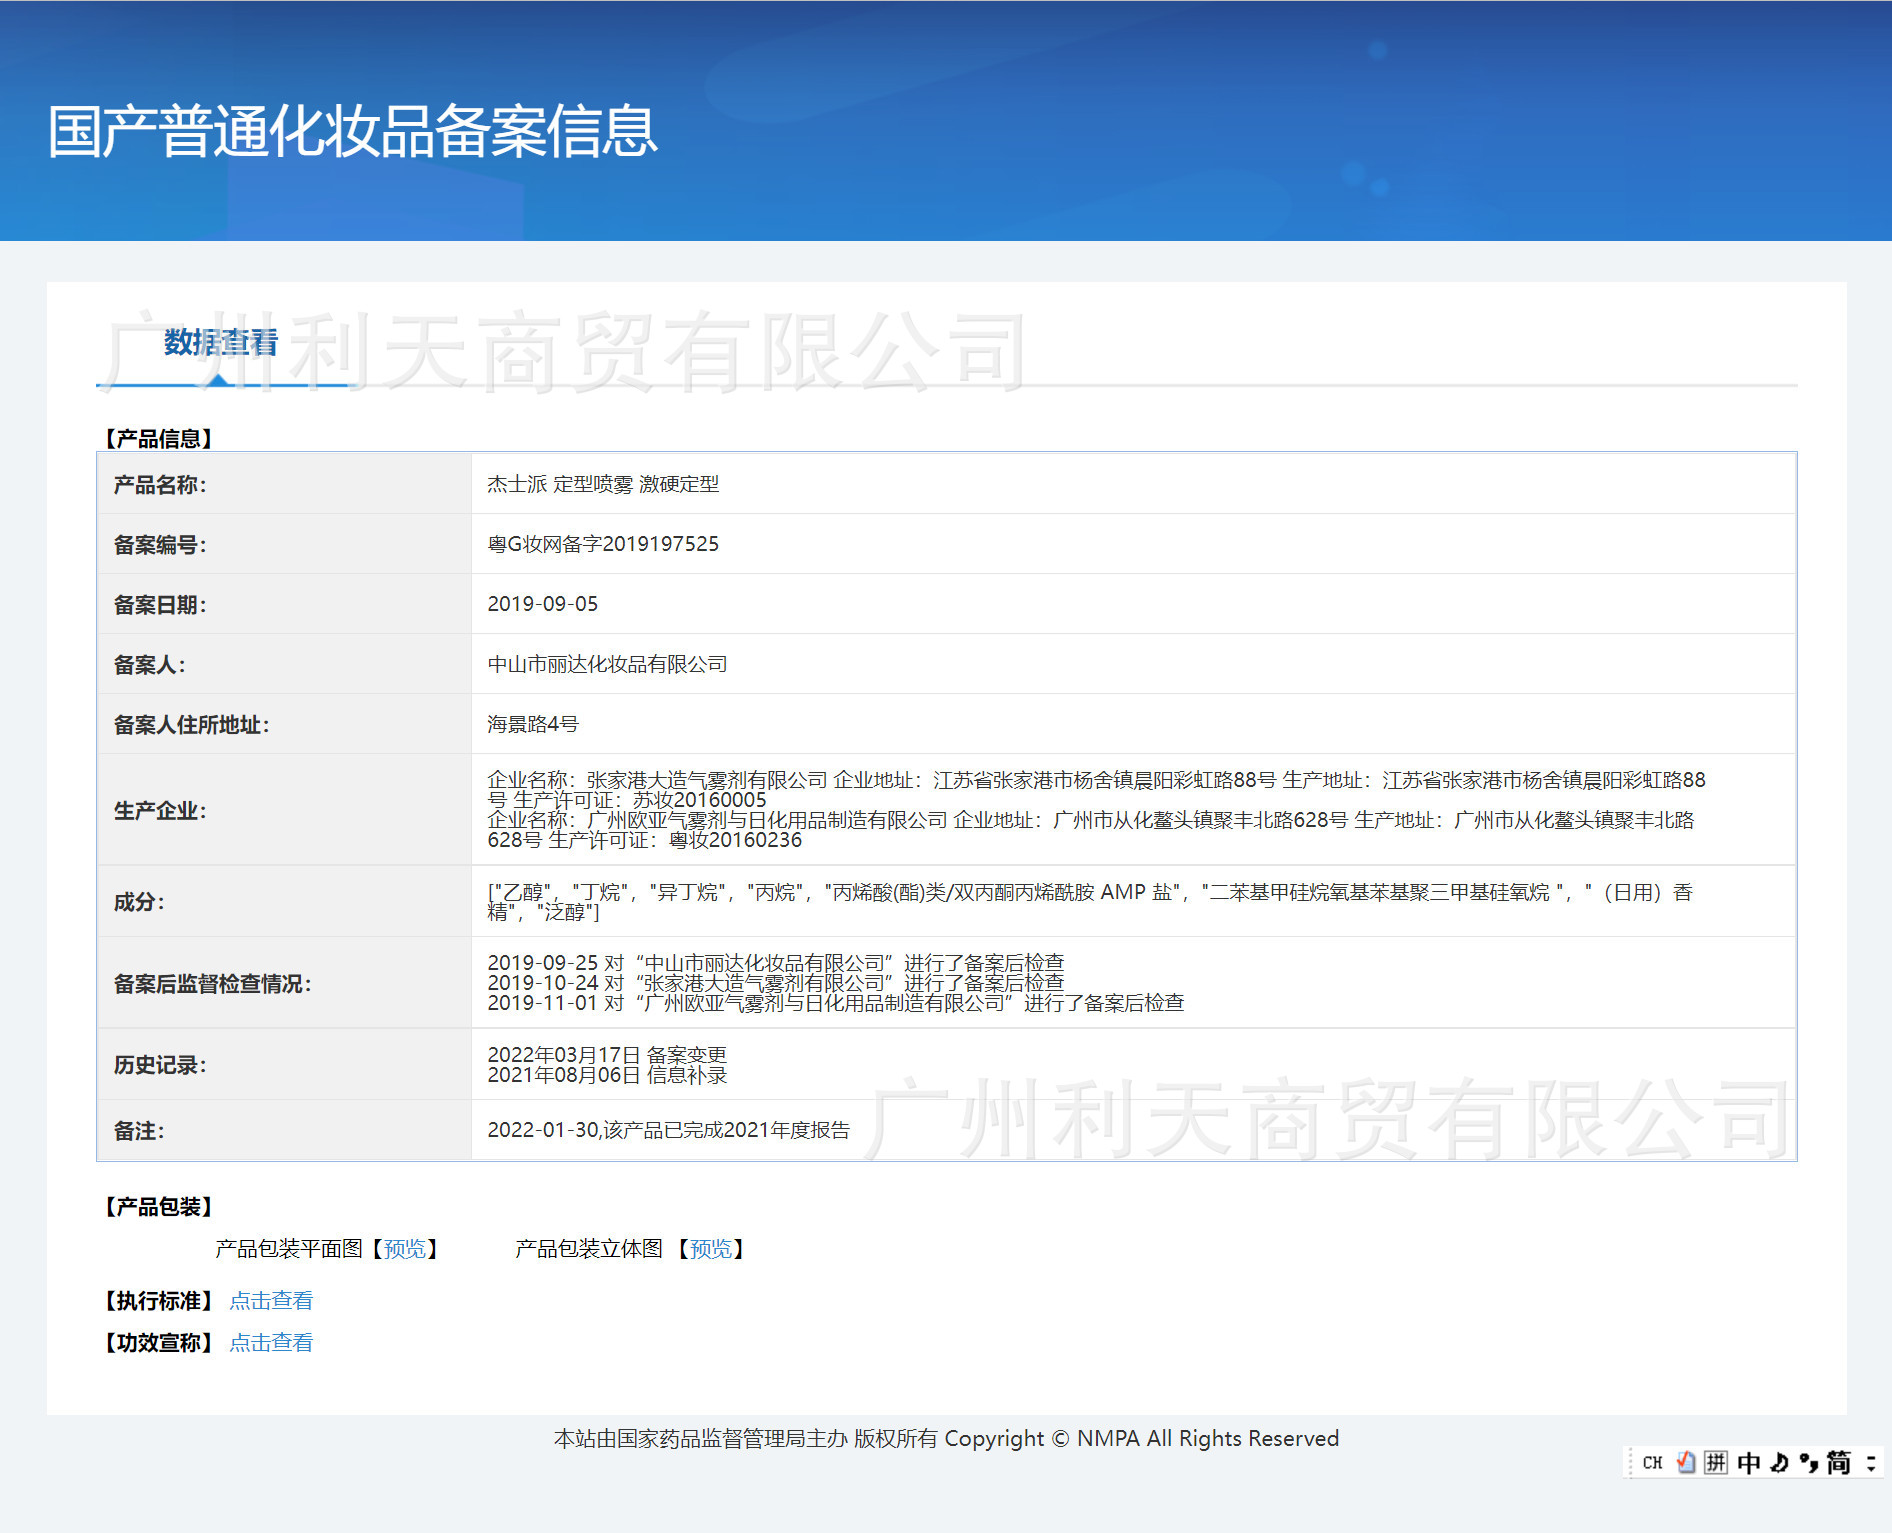Click the filer 中山市丽达化妆品有限公司
Viewport: 1892px width, 1533px height.
pyautogui.click(x=607, y=664)
